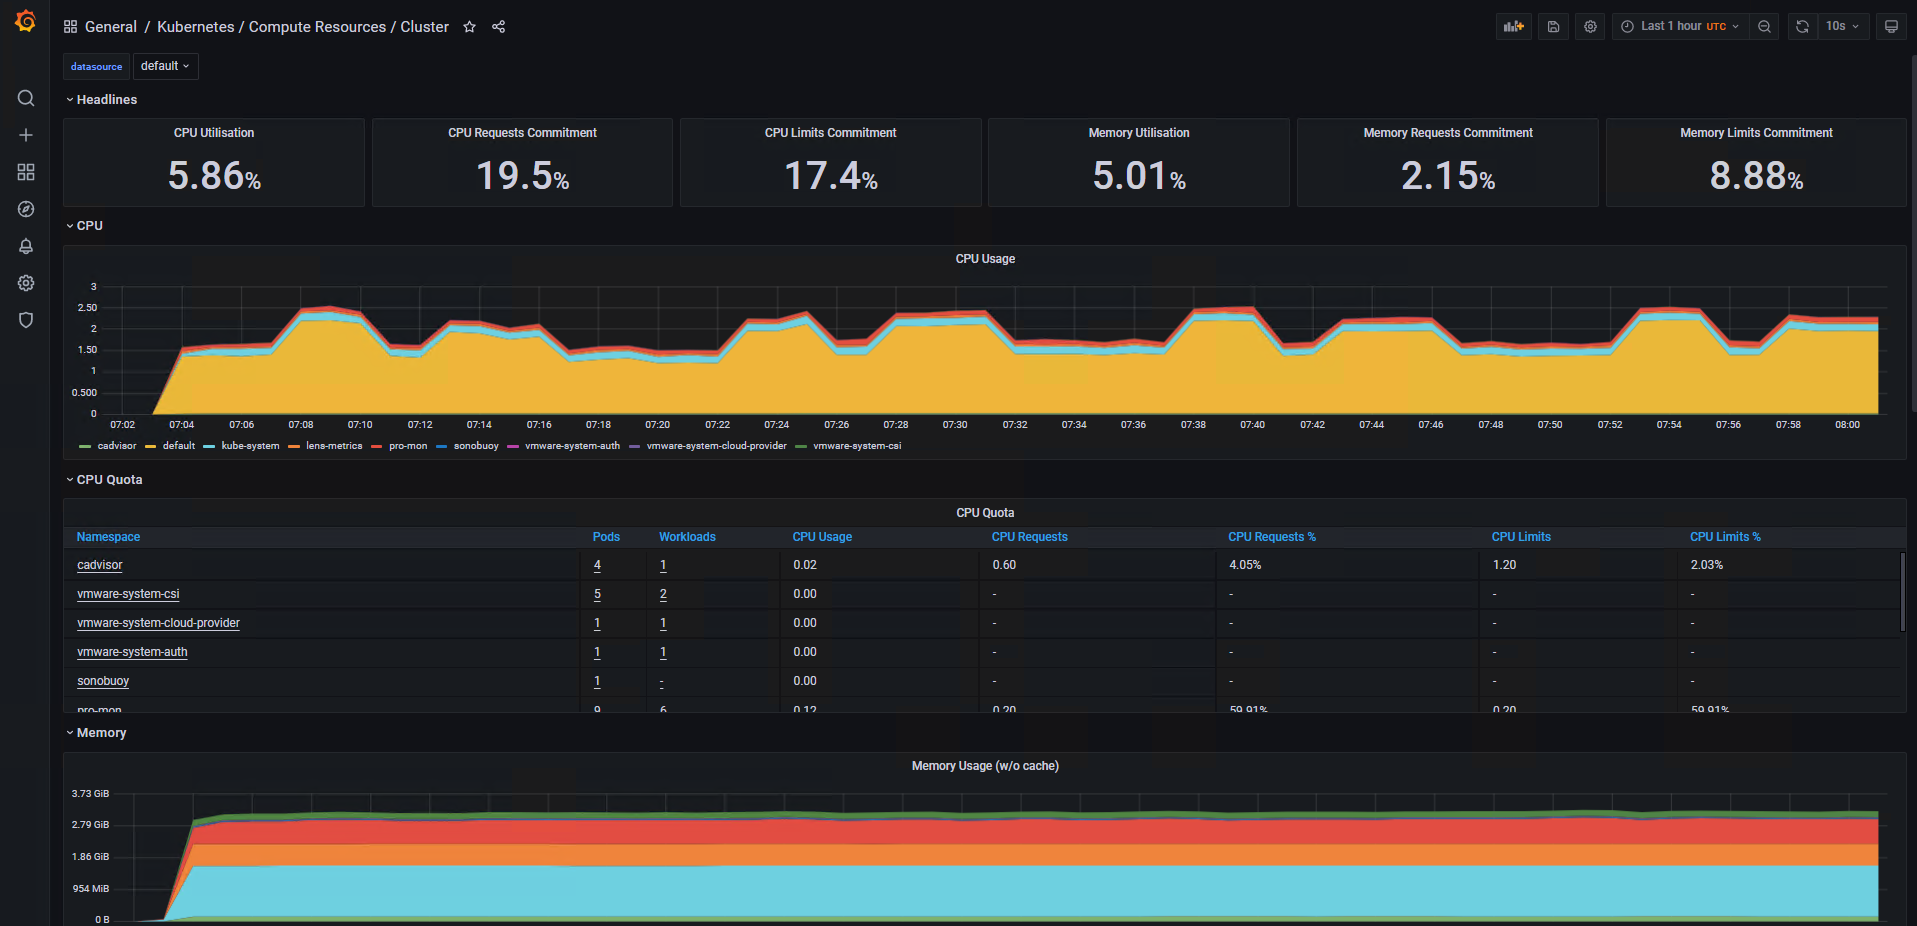
Task: Click the CPU Quota table scrollbar
Action: pyautogui.click(x=1902, y=592)
